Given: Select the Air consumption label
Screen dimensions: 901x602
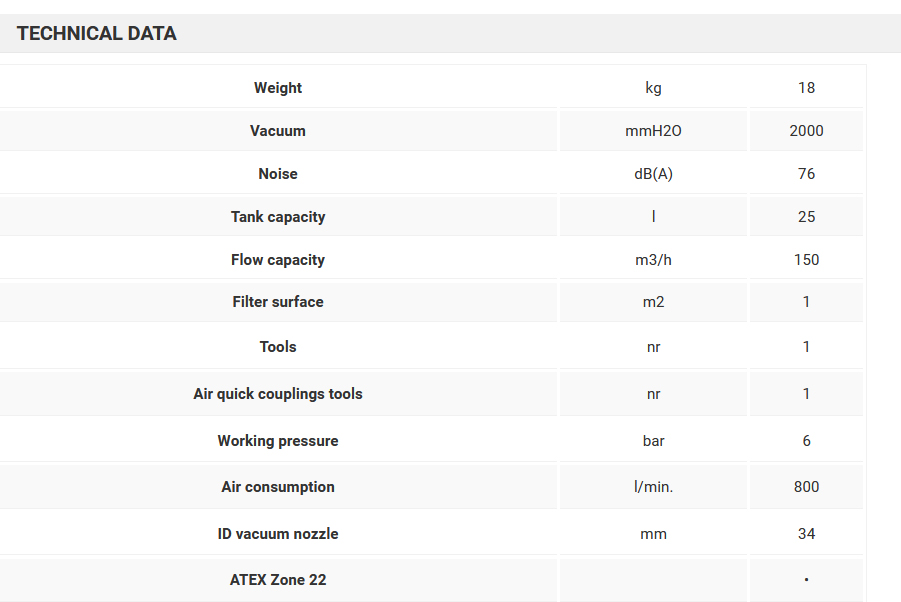Looking at the screenshot, I should click(278, 487).
